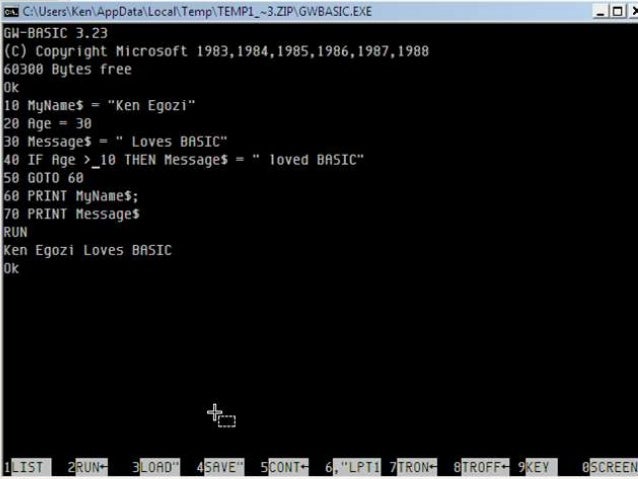Click the 4 SAVE function key label
This screenshot has width=638, height=479.
pos(220,467)
